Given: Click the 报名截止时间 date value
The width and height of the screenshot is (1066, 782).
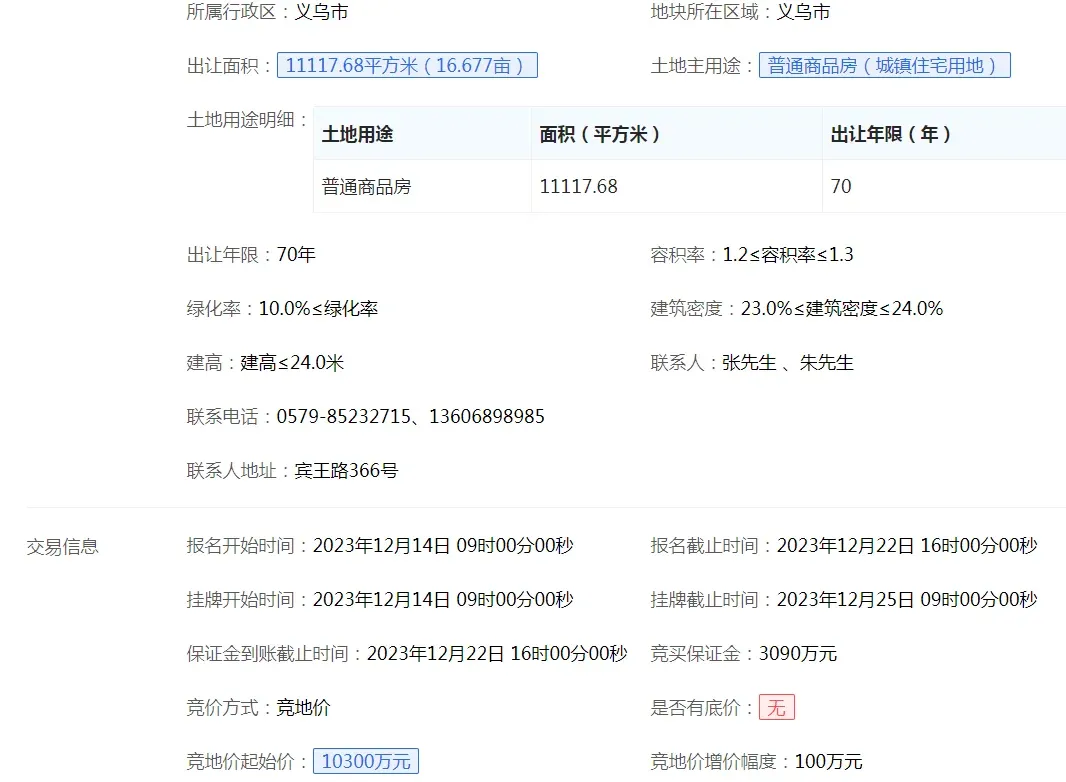Looking at the screenshot, I should (906, 546).
